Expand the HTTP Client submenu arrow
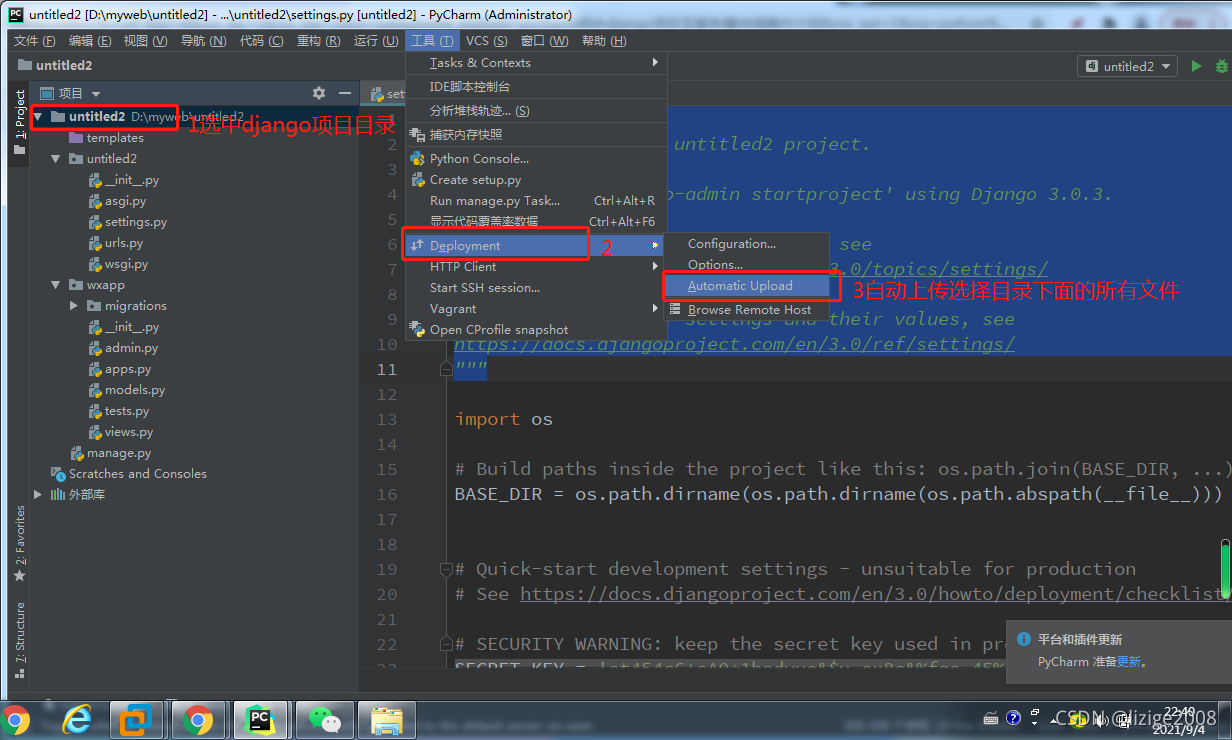This screenshot has height=740, width=1232. [655, 267]
